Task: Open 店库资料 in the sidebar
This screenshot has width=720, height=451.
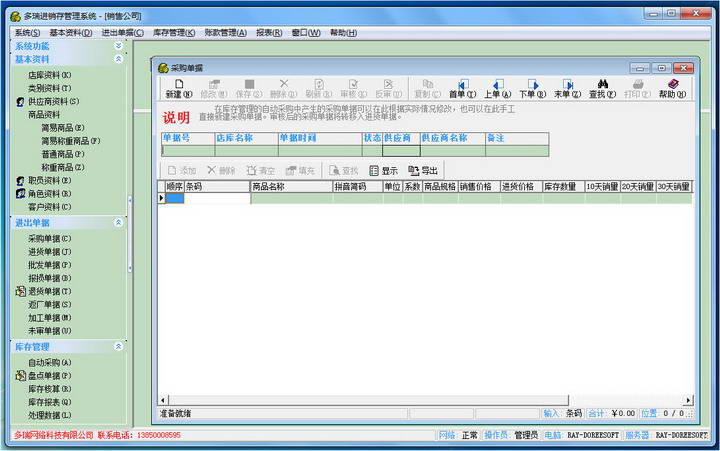Action: click(50, 75)
